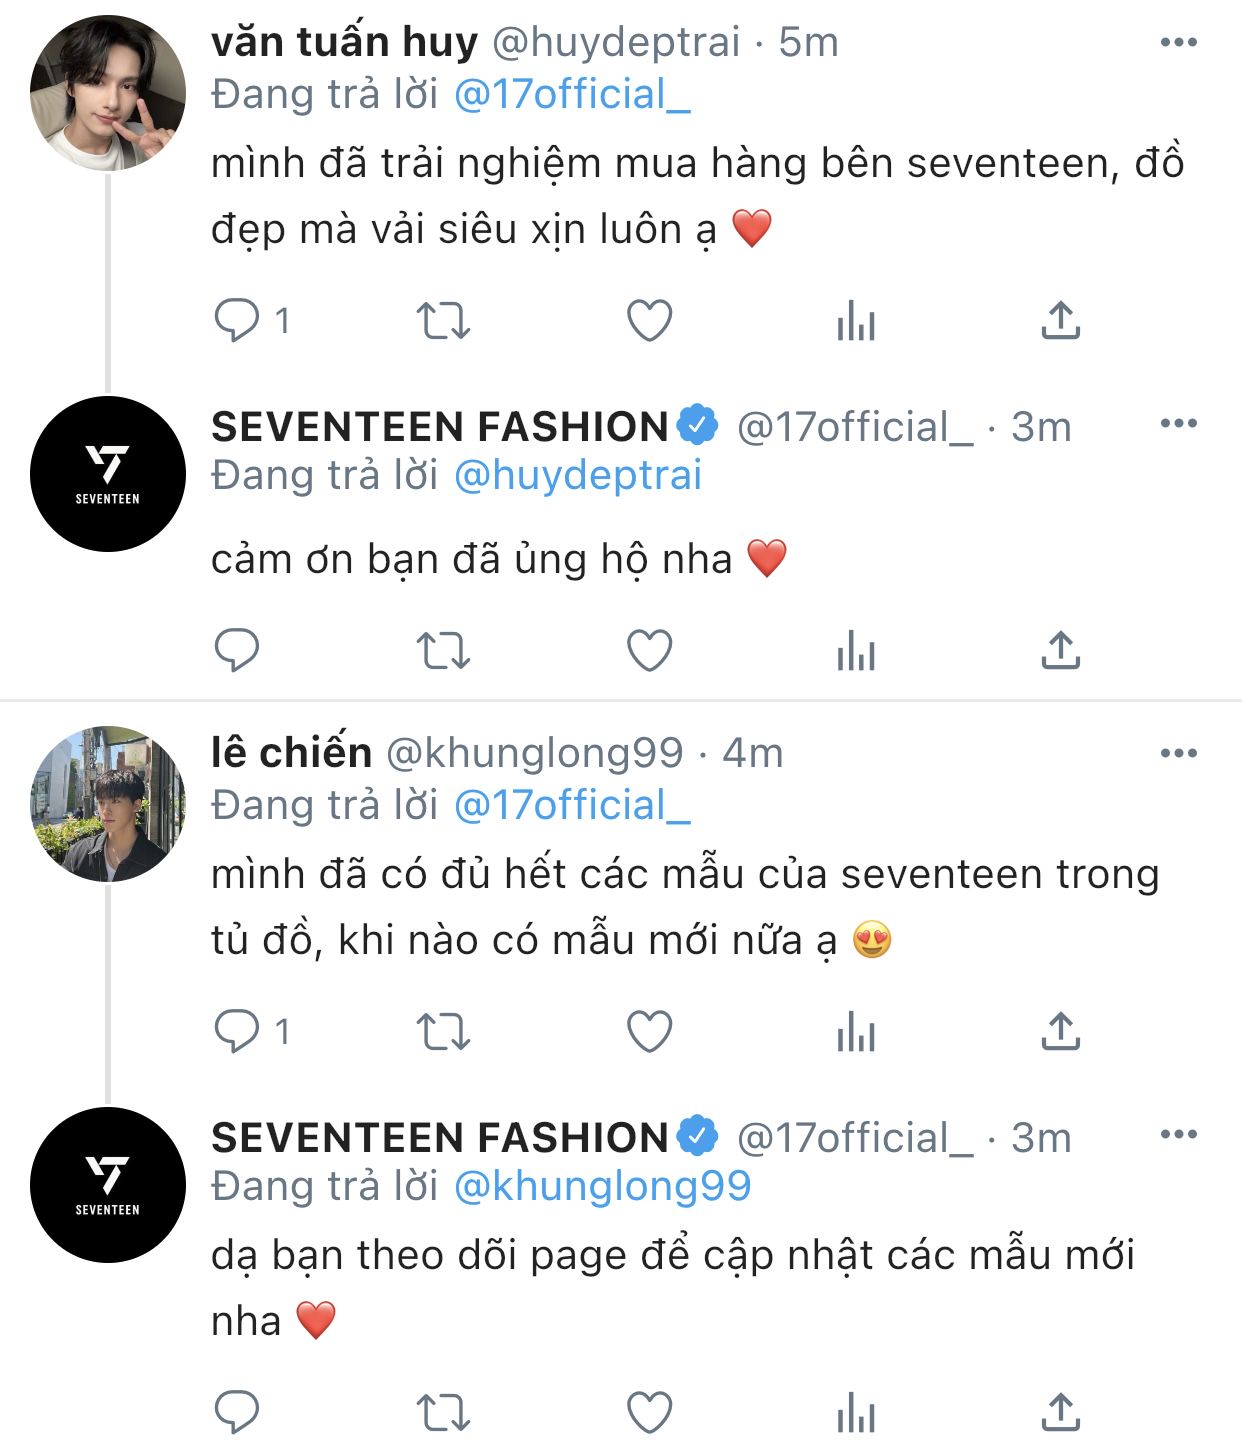Screen dimensions: 1242x1454
Task: Retweet the 'theo dõi page' reply
Action: click(442, 1413)
